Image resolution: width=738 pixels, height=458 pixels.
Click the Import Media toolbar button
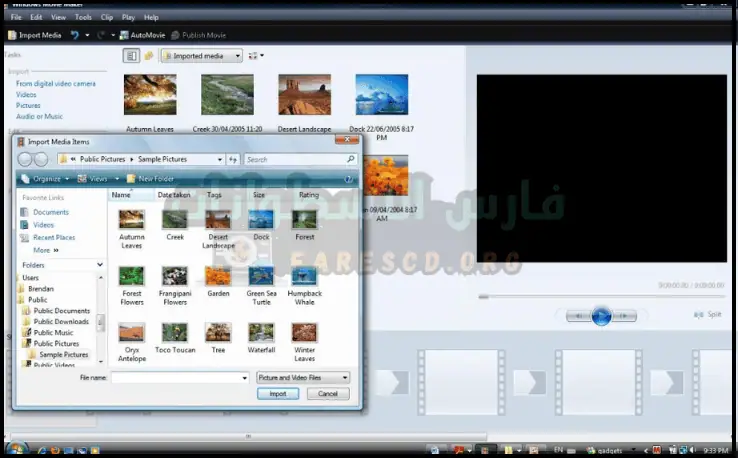click(x=34, y=35)
